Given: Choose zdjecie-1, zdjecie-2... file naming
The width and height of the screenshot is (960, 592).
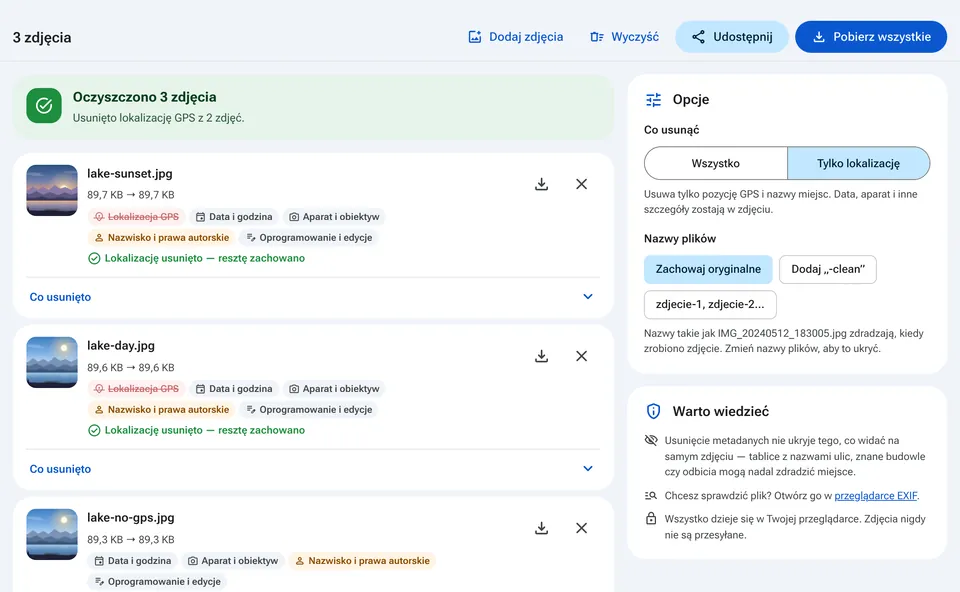Looking at the screenshot, I should [x=710, y=304].
